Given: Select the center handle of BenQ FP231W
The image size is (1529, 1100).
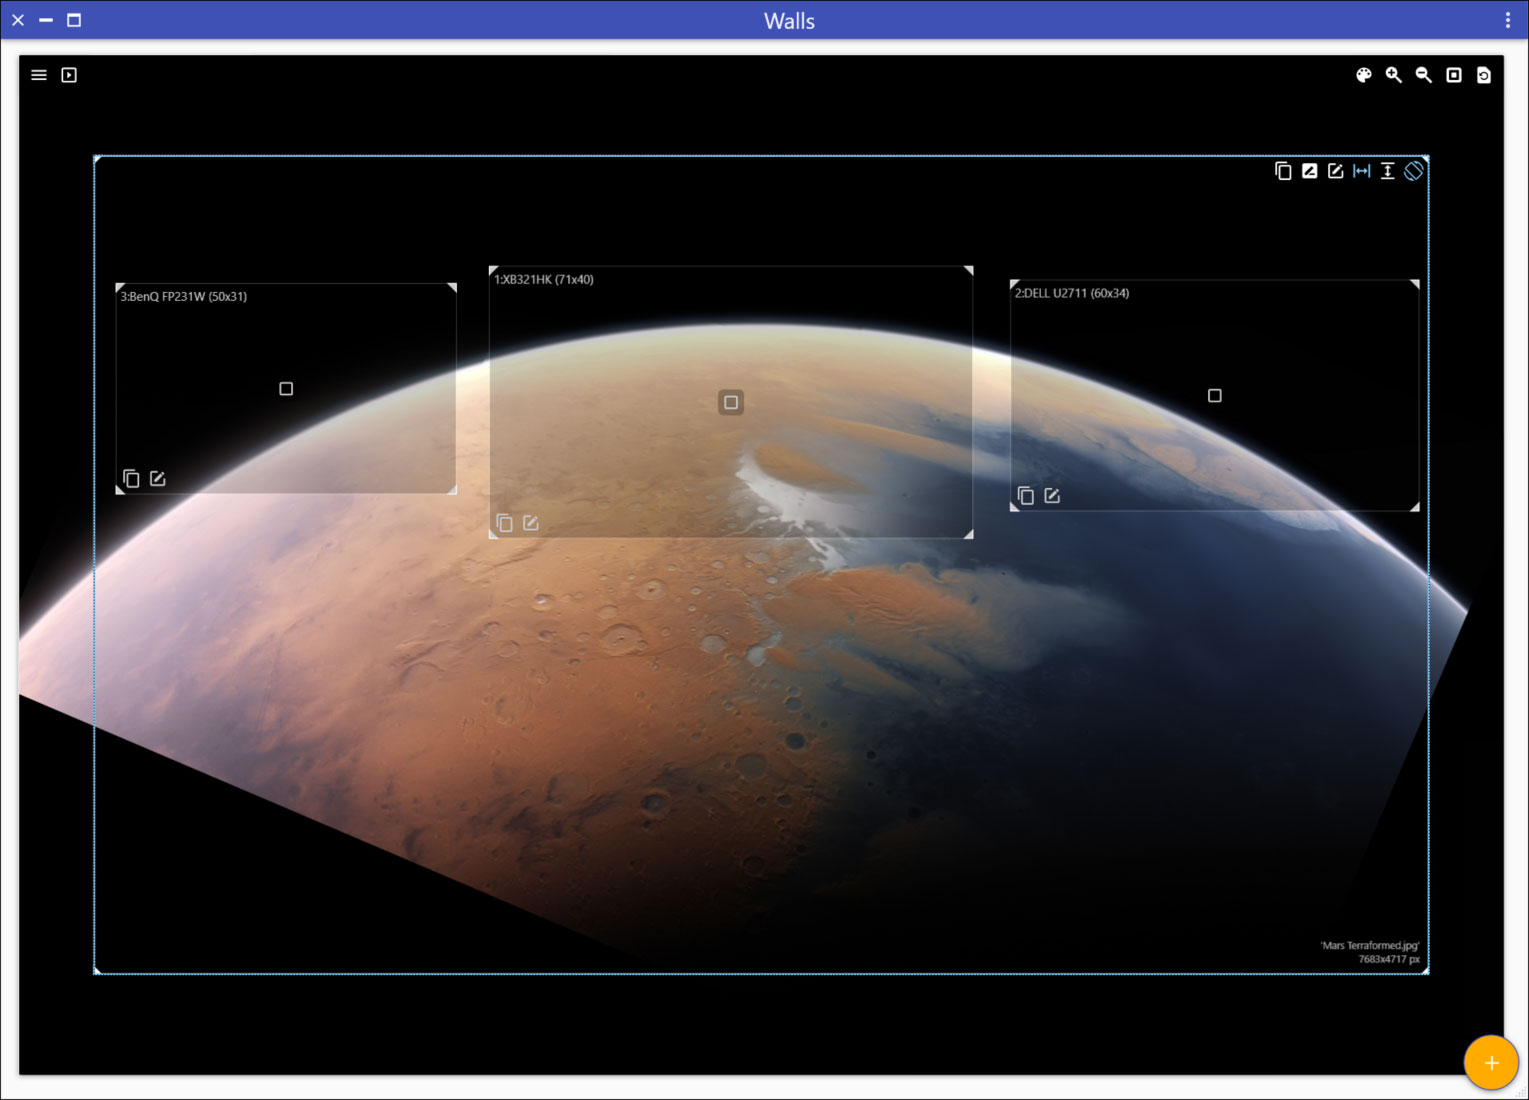Looking at the screenshot, I should pos(286,389).
